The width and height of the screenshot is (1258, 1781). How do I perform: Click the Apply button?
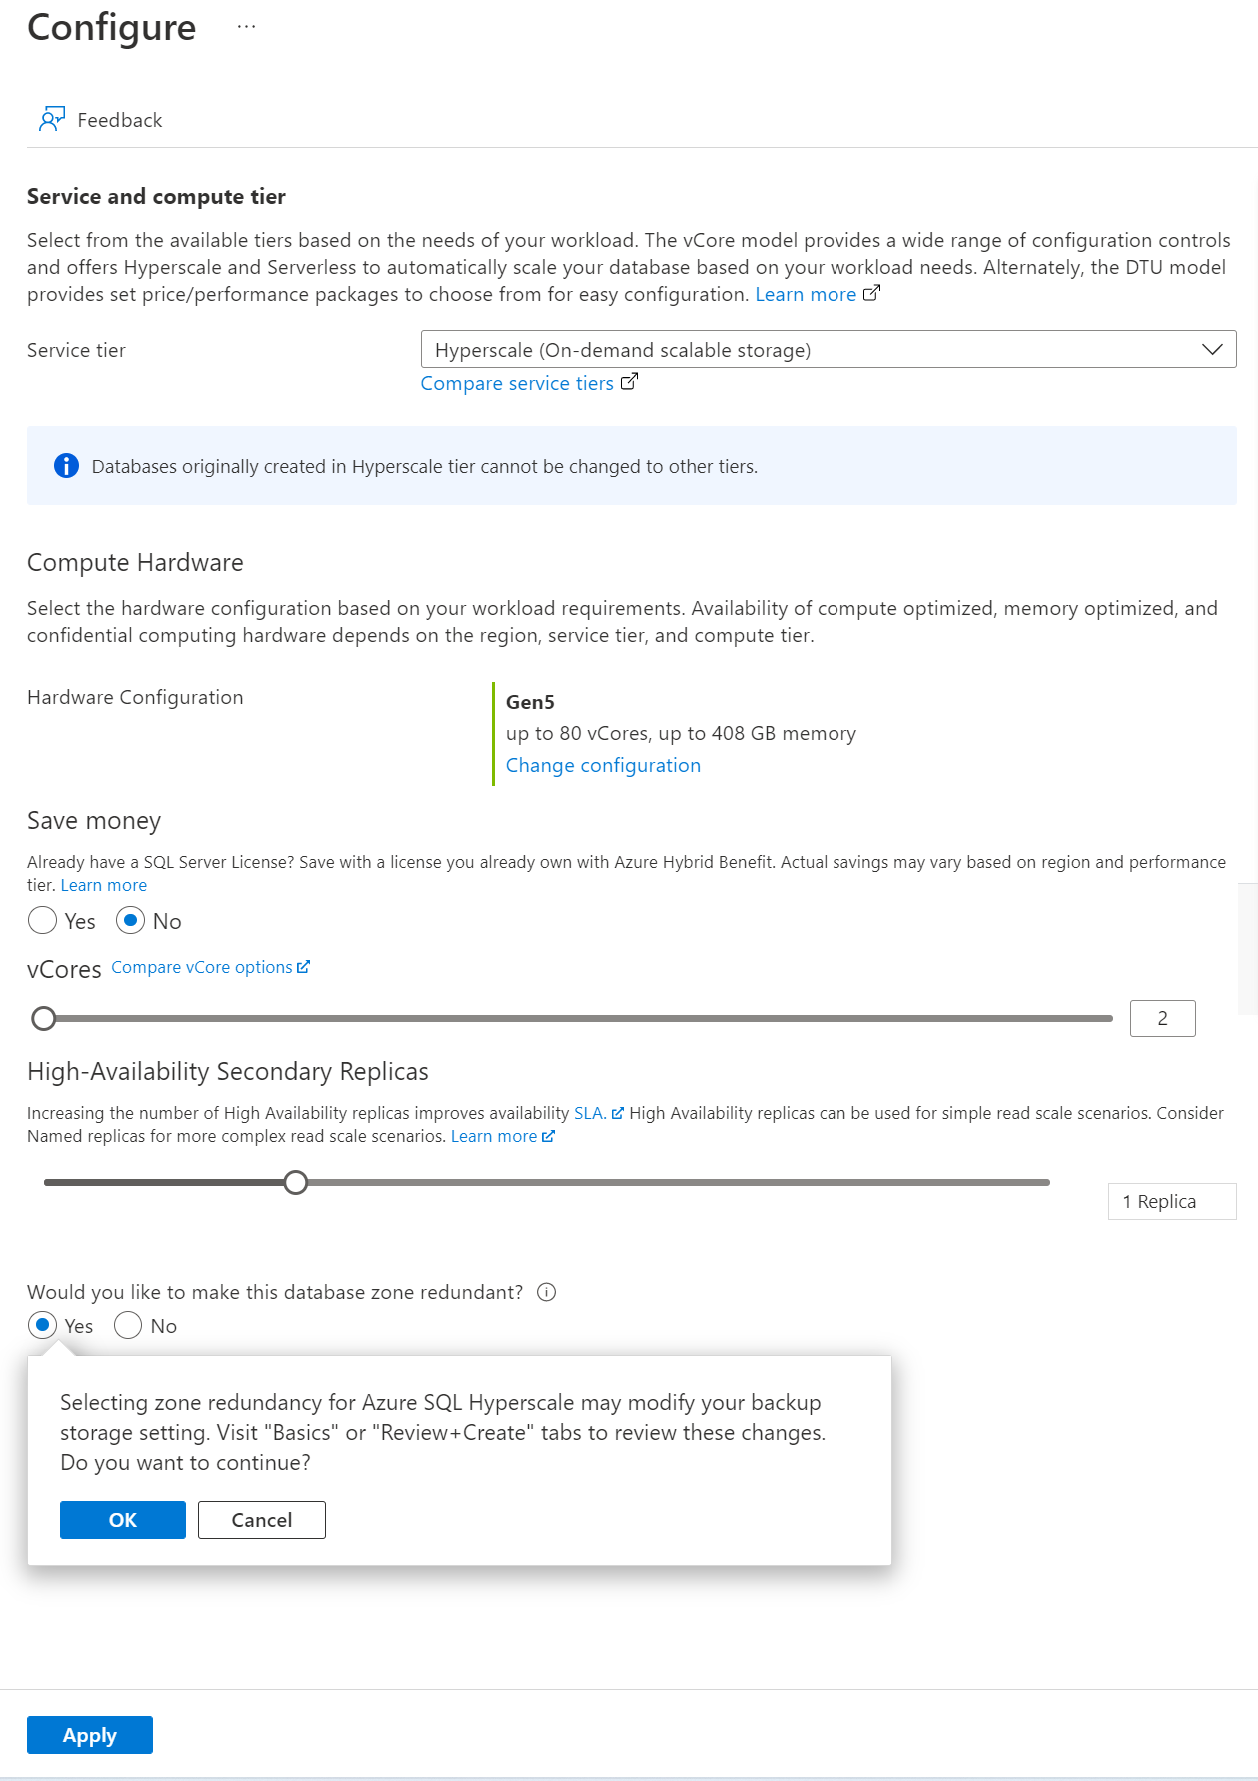coord(90,1735)
